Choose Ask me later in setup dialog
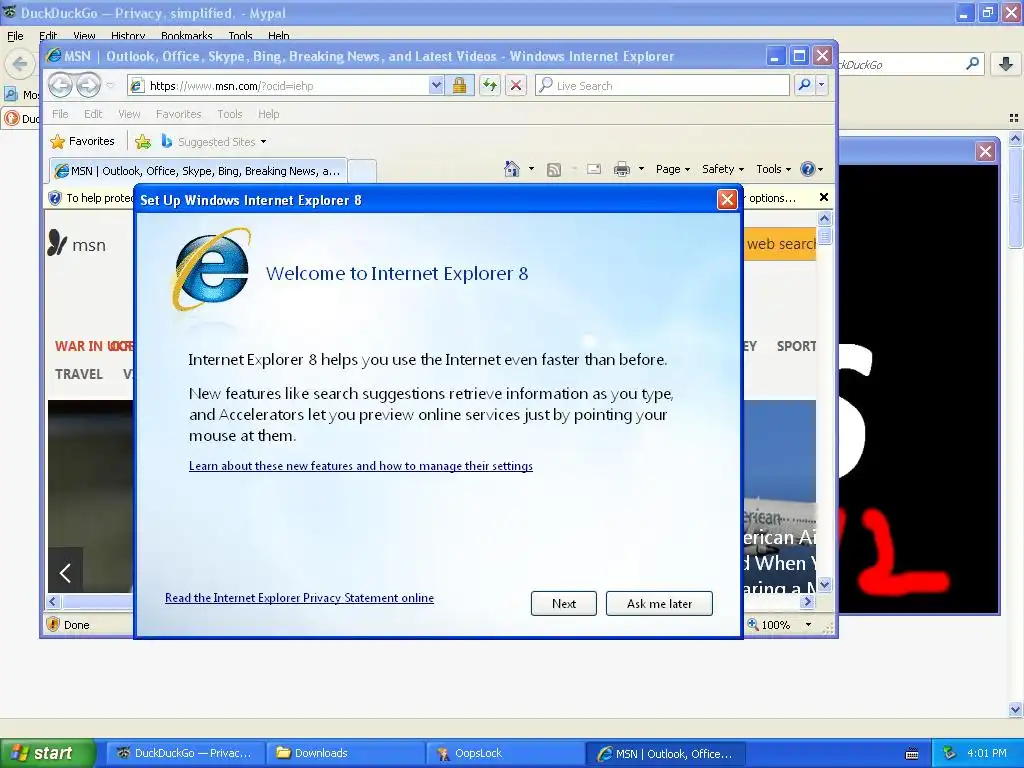Image resolution: width=1024 pixels, height=768 pixels. pyautogui.click(x=659, y=603)
